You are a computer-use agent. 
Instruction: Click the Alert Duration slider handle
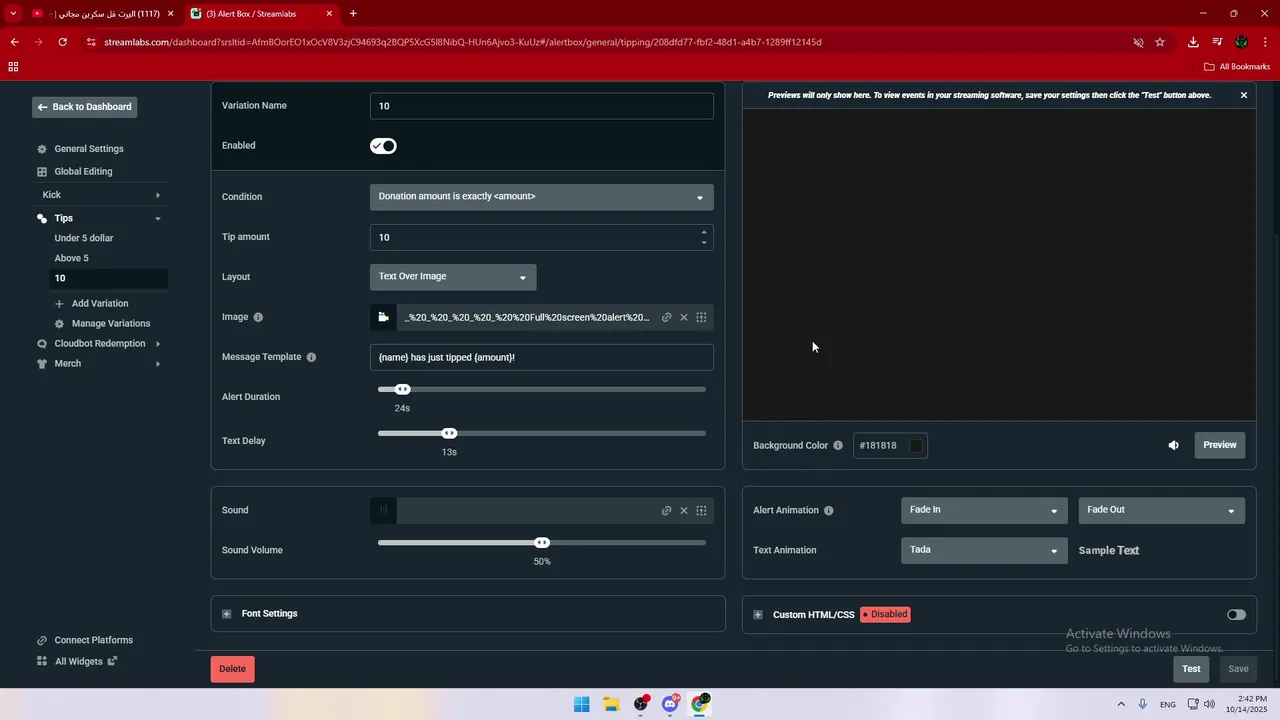(x=402, y=389)
